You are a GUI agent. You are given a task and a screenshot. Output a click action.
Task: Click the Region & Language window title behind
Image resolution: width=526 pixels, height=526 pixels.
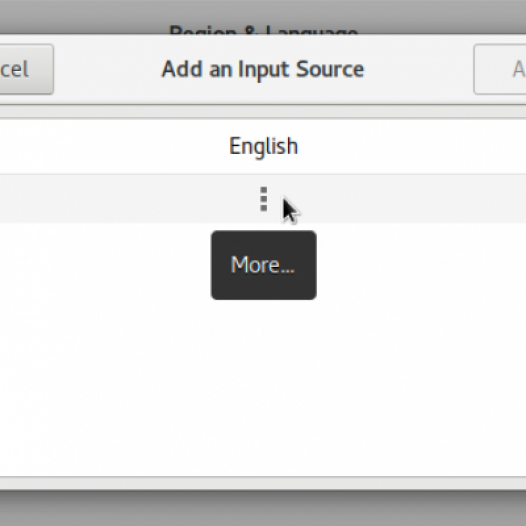point(263,30)
